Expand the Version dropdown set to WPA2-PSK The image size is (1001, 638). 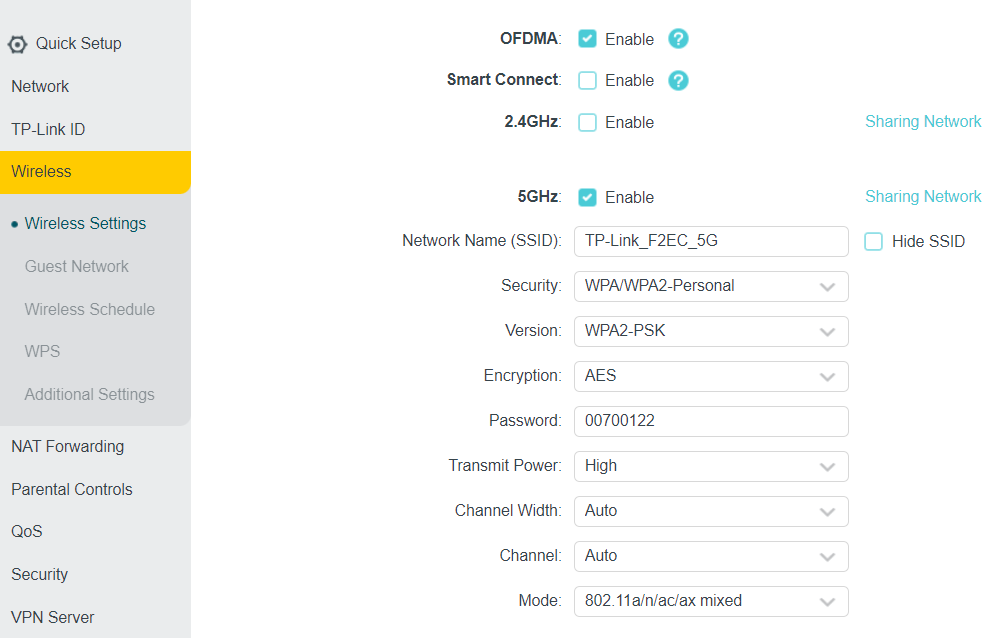click(711, 331)
